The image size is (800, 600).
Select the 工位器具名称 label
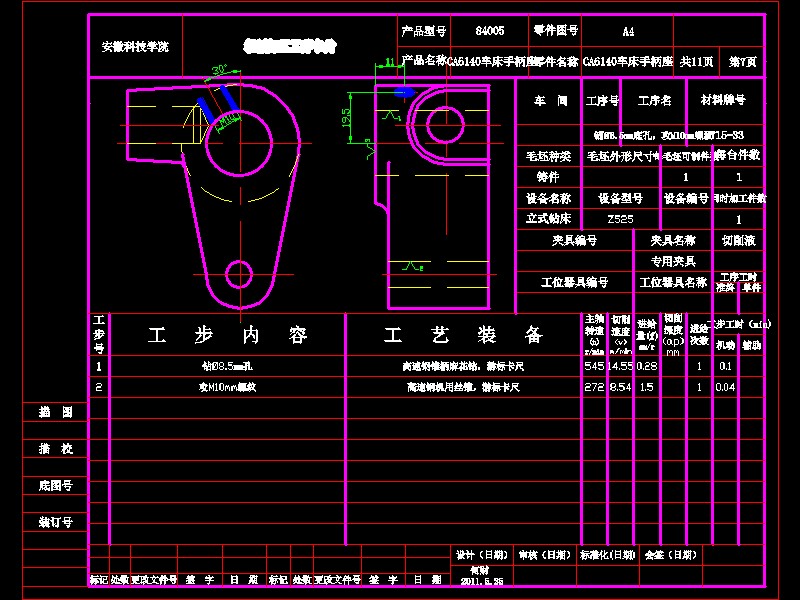coord(673,282)
